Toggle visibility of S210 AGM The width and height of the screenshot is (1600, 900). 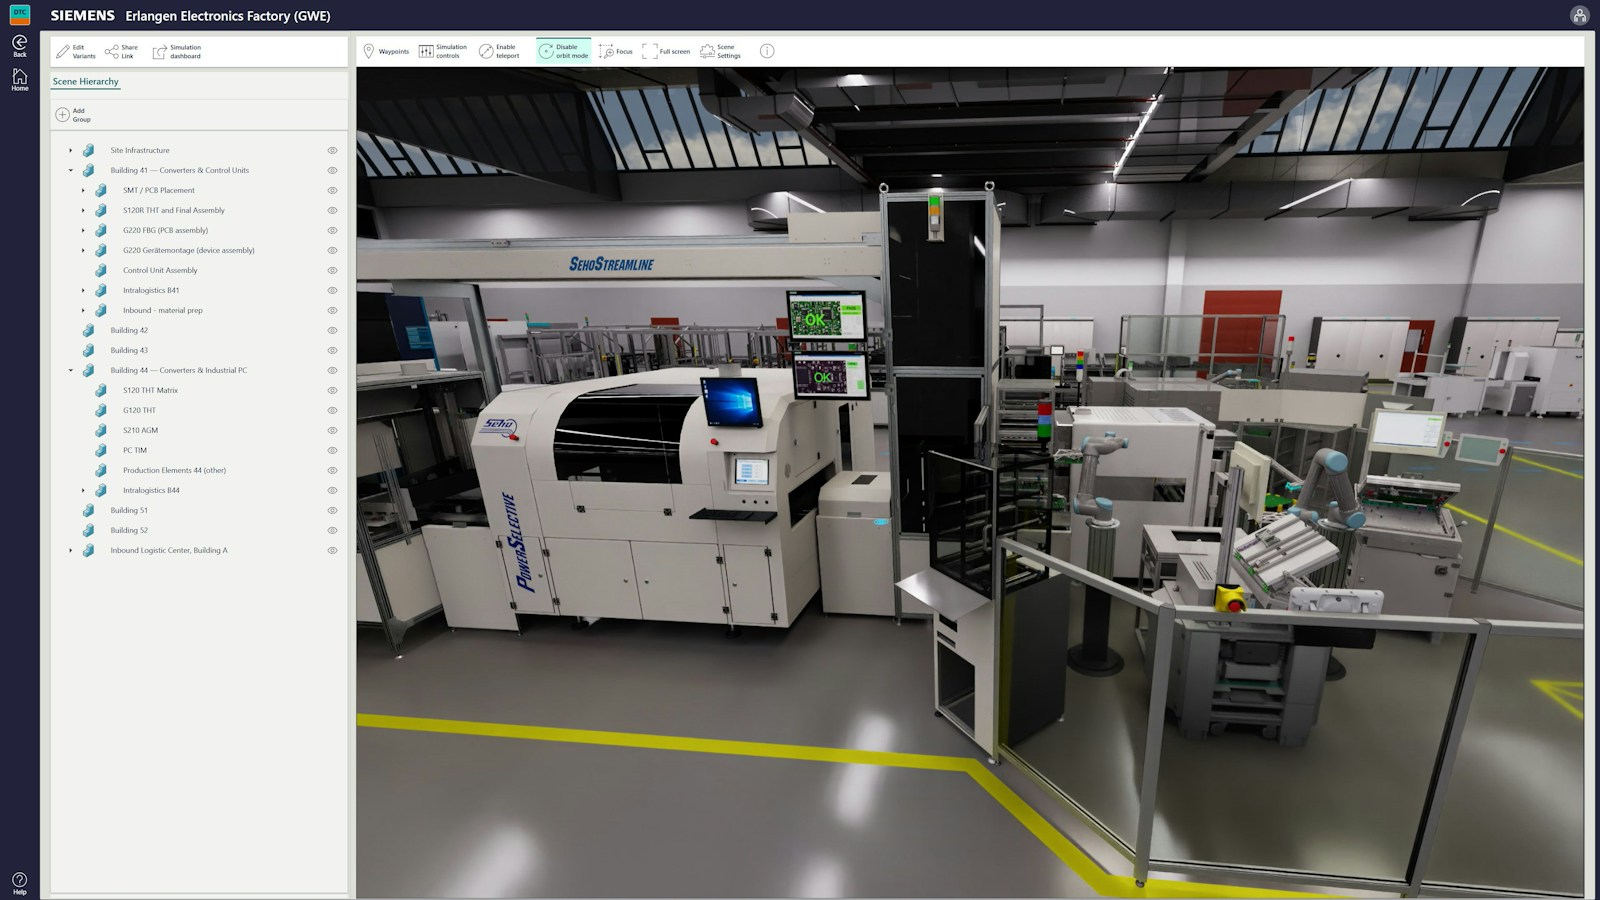[332, 430]
